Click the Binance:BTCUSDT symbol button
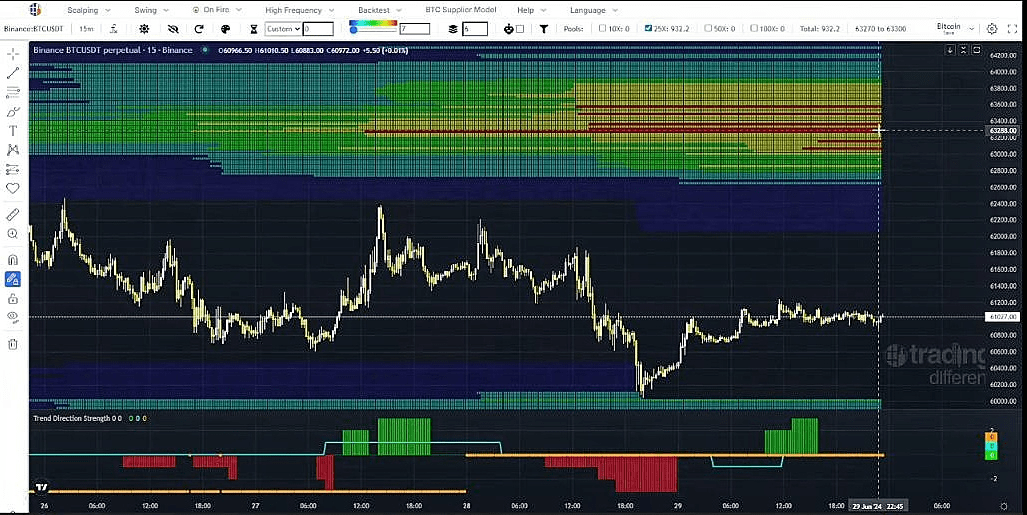 coord(34,29)
